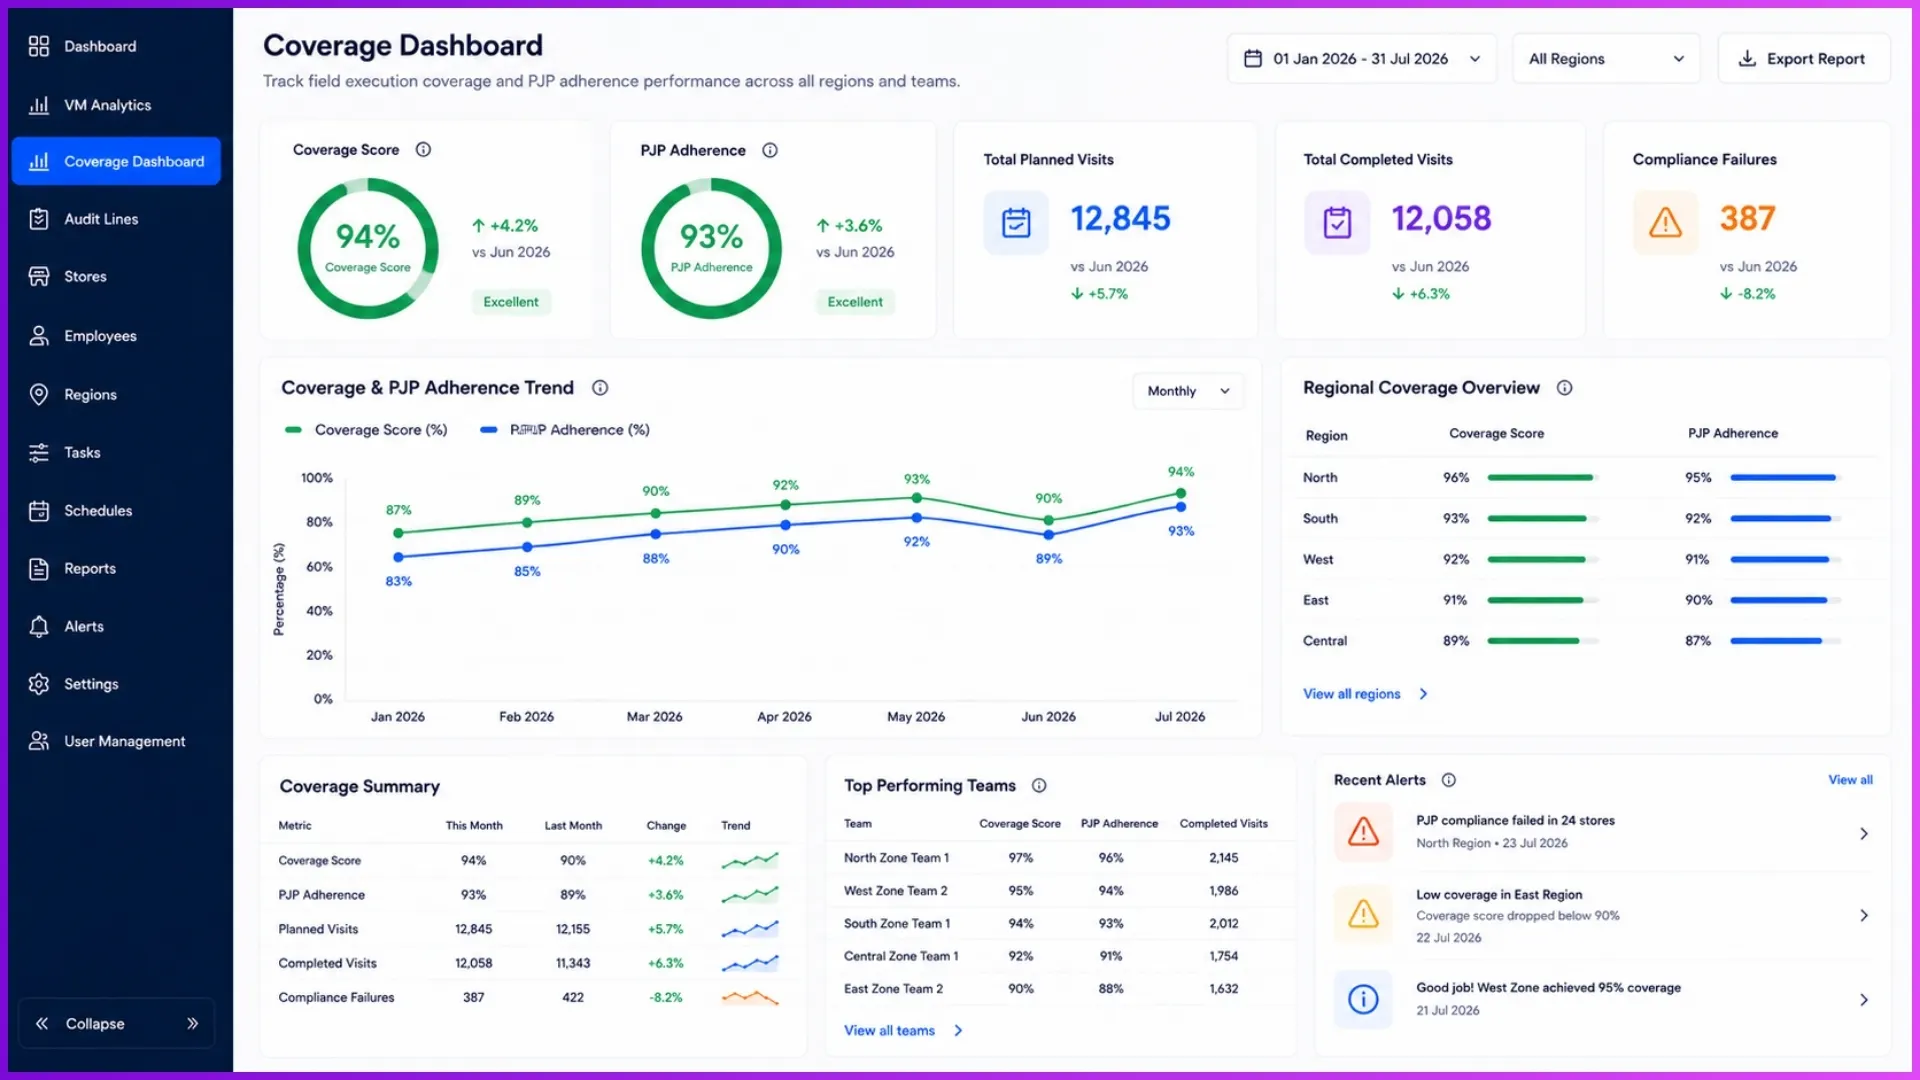1920x1080 pixels.
Task: Click the Dashboard grid icon in sidebar
Action: pos(39,46)
